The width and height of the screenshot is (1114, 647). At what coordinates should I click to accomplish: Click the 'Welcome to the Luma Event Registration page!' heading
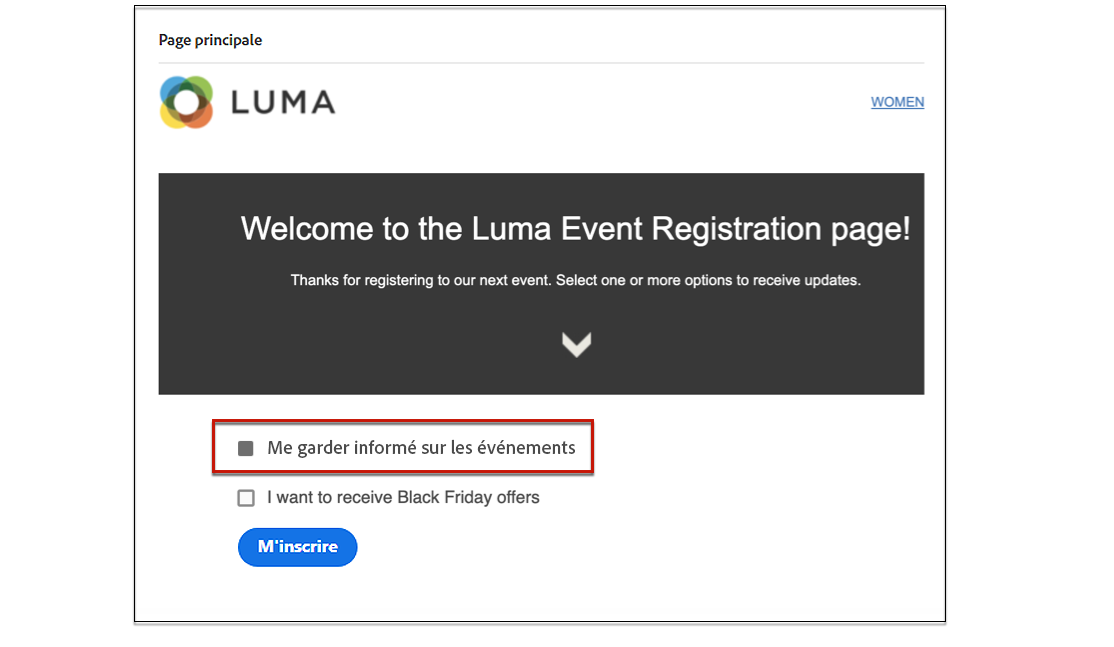pyautogui.click(x=576, y=229)
